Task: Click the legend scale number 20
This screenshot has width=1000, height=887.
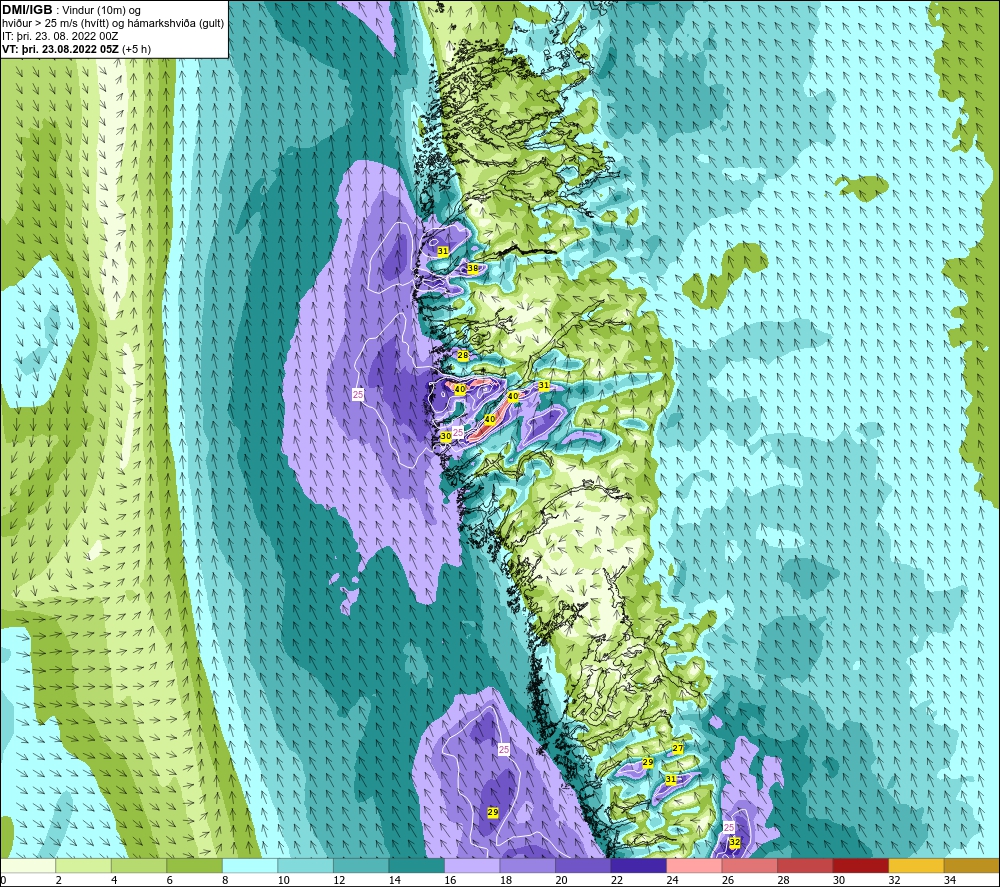Action: pos(561,880)
